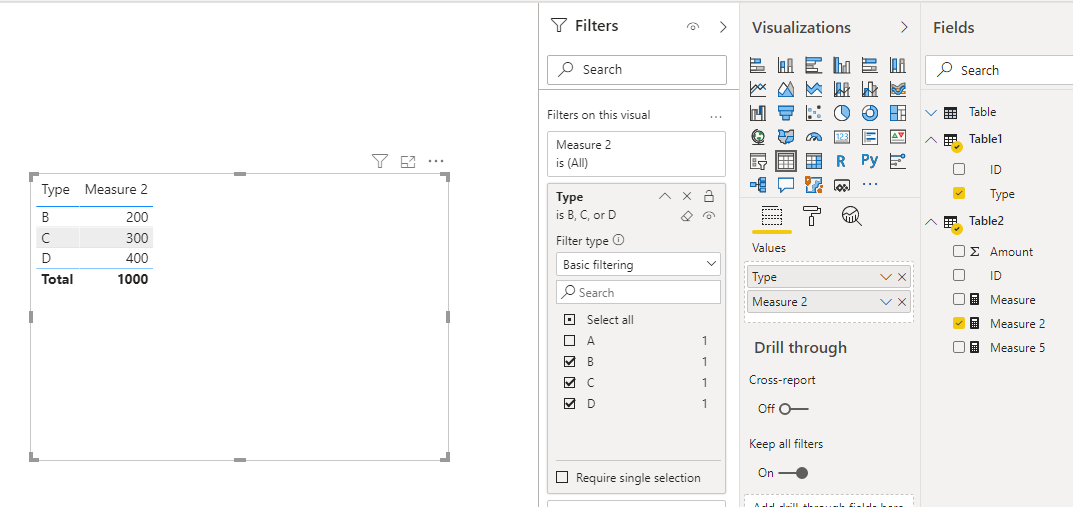Check filter value A
Image resolution: width=1073 pixels, height=507 pixels.
pyautogui.click(x=569, y=341)
